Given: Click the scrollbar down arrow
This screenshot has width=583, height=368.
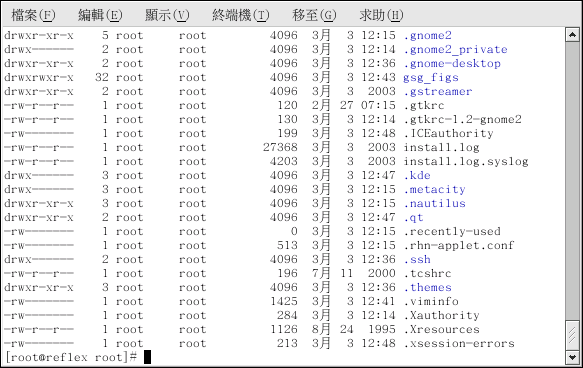Looking at the screenshot, I should tap(572, 357).
